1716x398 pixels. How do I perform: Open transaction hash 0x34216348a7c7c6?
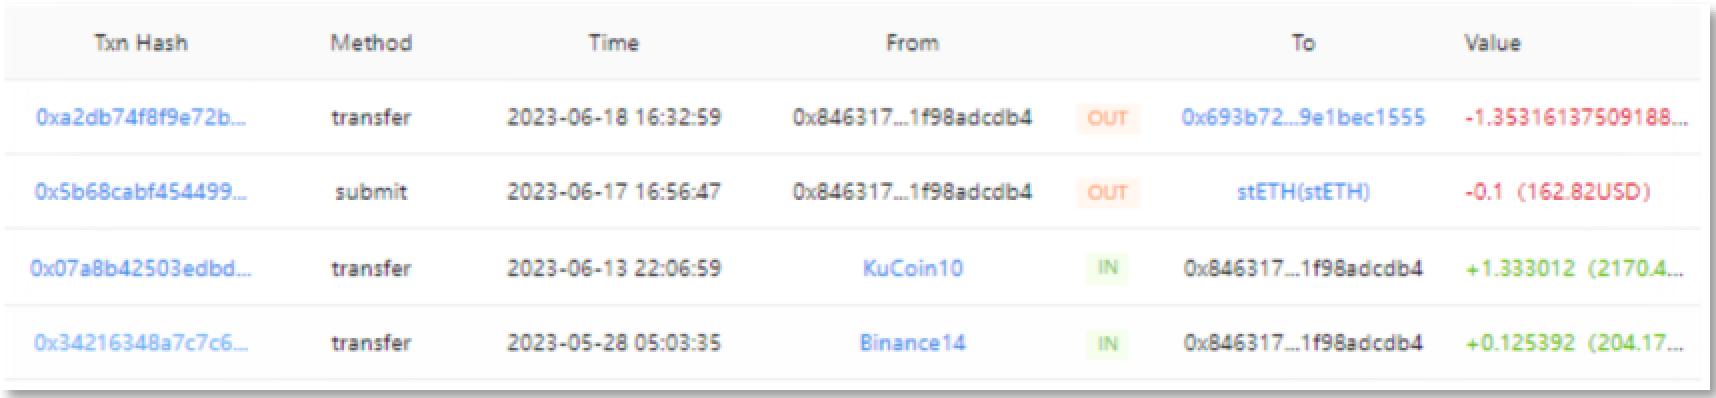141,343
